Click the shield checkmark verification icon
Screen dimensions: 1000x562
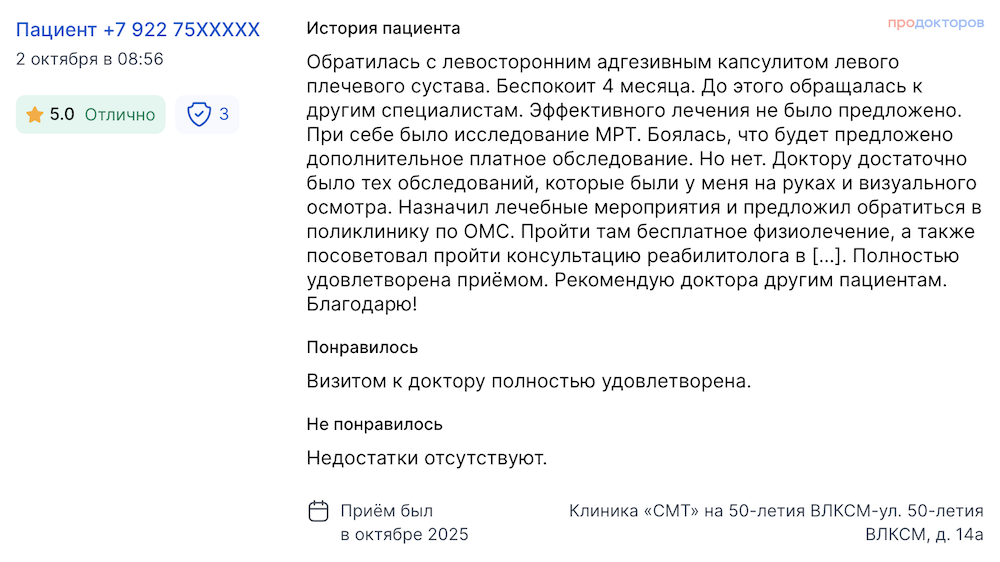coord(199,115)
